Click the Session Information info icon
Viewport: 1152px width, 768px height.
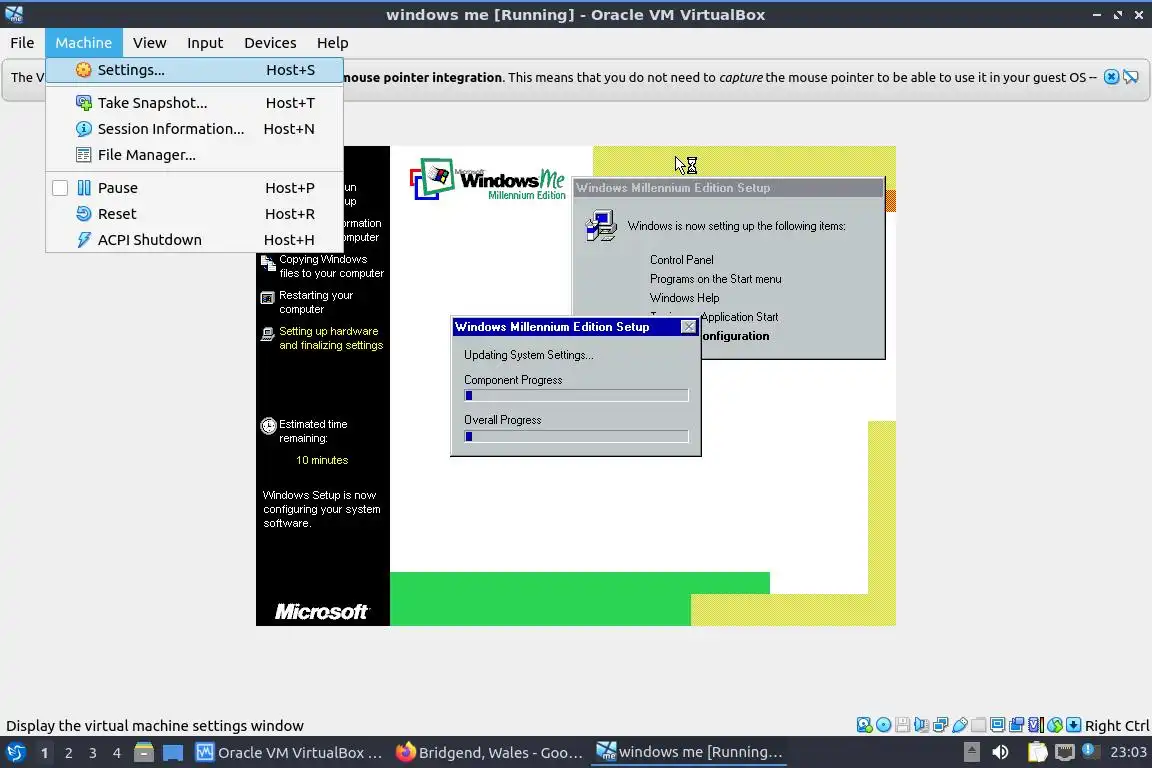(x=84, y=129)
